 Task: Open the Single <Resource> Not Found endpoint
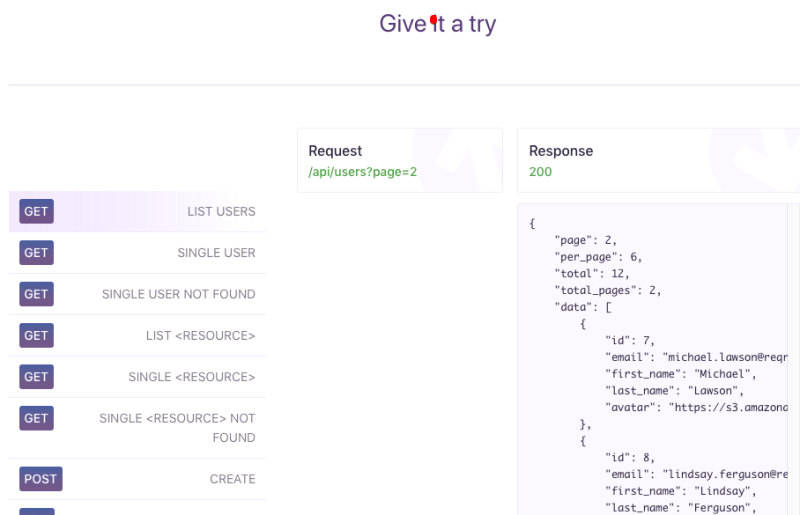click(x=137, y=428)
